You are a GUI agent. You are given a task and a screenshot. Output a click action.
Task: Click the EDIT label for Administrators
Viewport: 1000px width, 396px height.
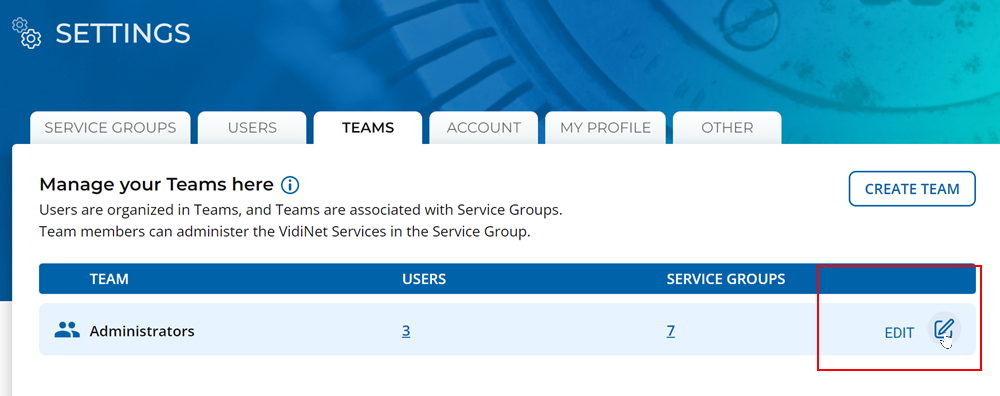tap(899, 332)
